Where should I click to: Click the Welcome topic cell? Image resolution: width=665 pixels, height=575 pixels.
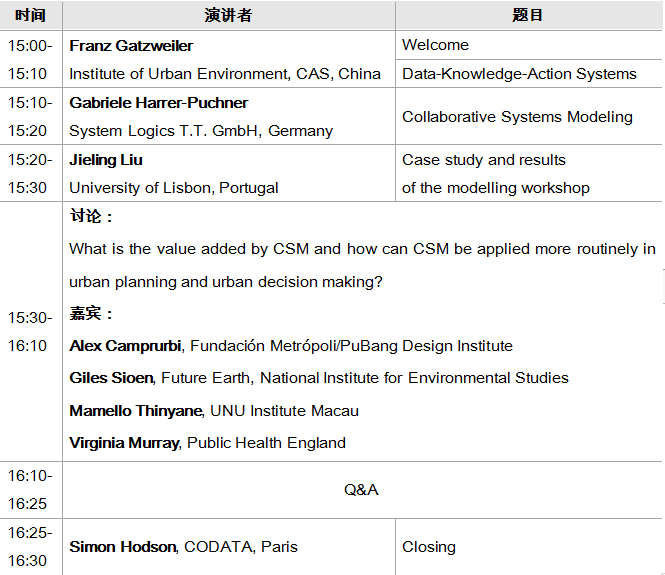coord(435,45)
